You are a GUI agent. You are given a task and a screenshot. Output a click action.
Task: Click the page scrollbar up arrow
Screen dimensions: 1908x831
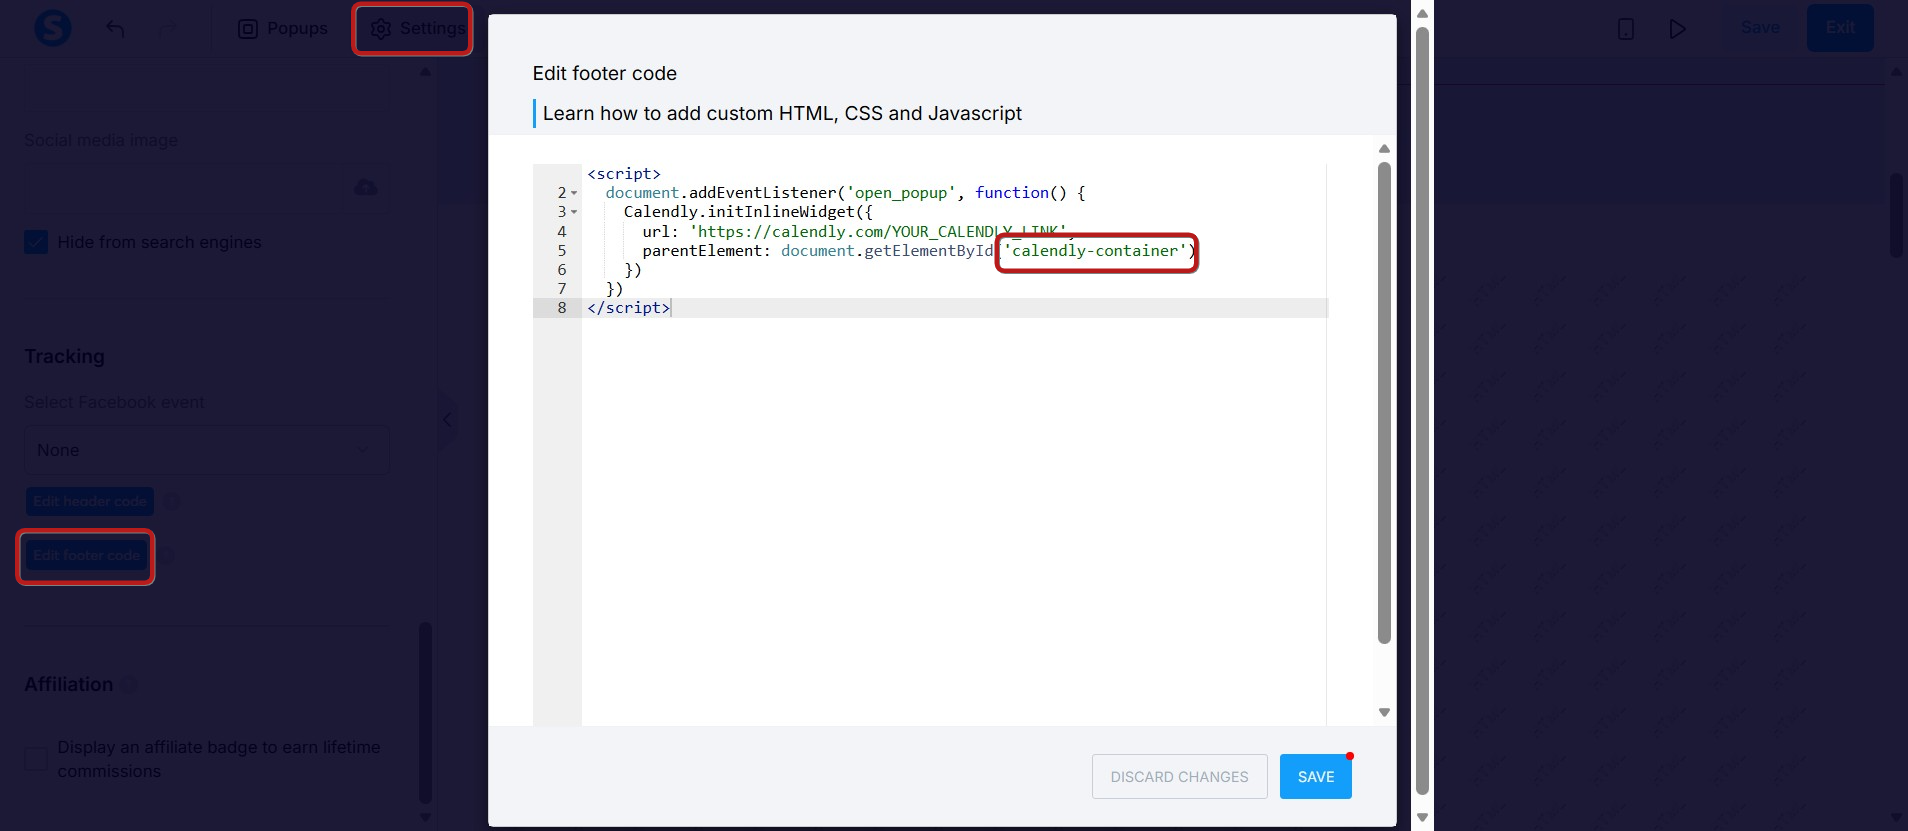point(1422,13)
